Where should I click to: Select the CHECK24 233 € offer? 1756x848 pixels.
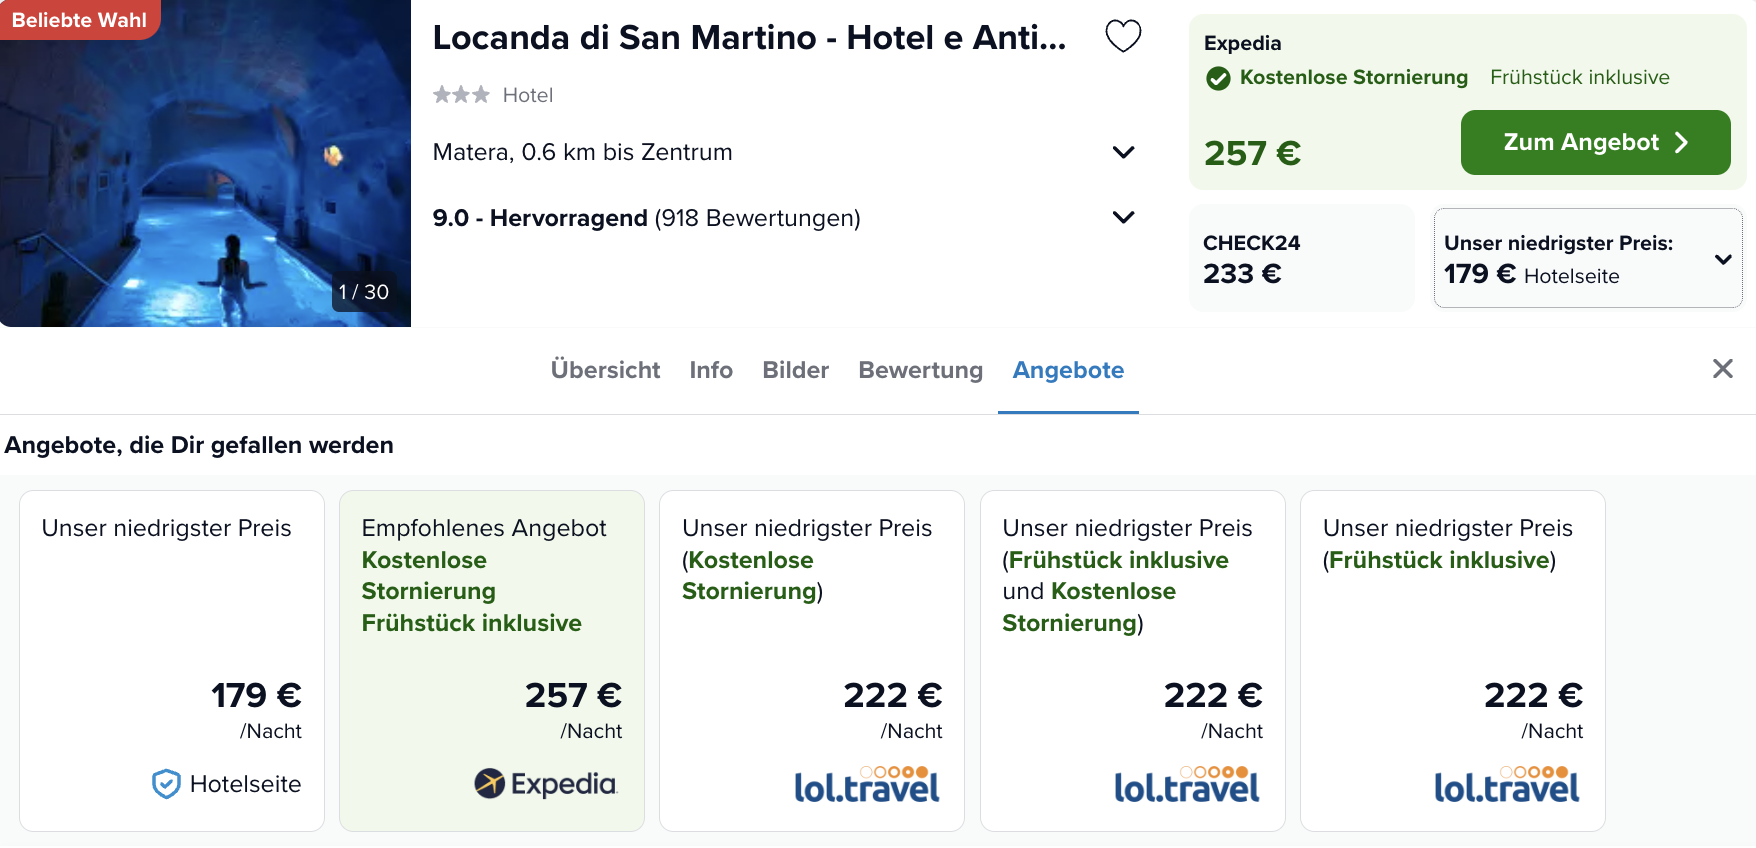1301,258
